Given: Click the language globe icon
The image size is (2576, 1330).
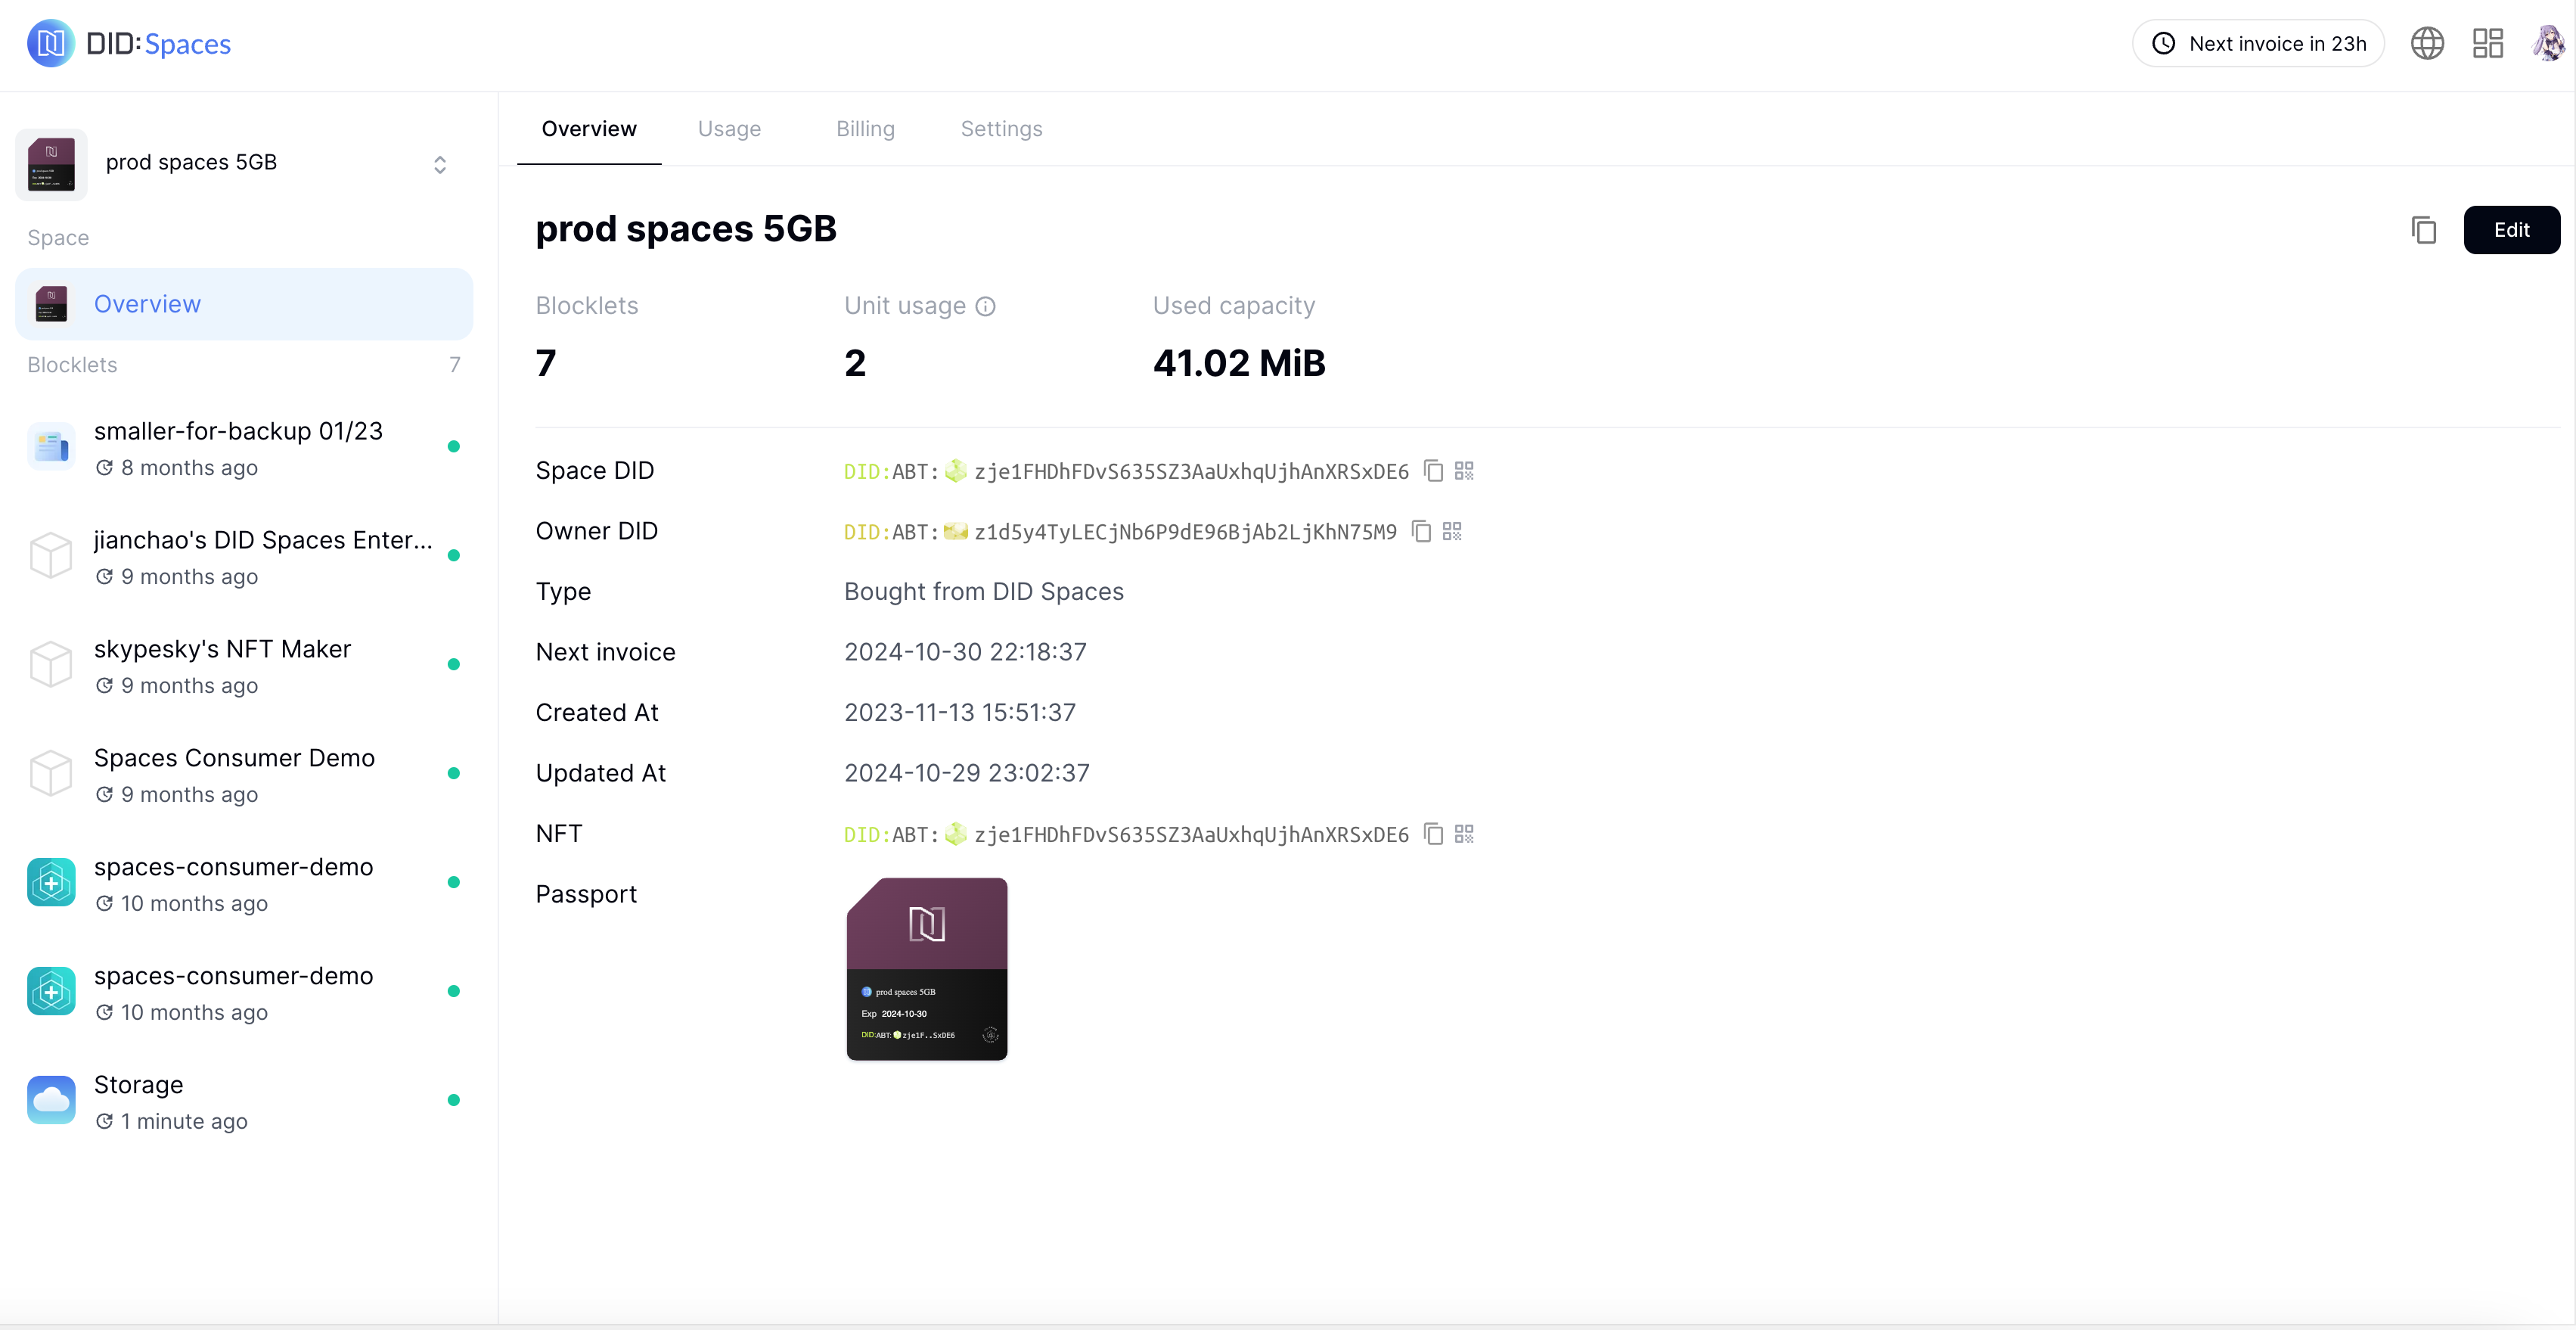Looking at the screenshot, I should click(x=2426, y=44).
